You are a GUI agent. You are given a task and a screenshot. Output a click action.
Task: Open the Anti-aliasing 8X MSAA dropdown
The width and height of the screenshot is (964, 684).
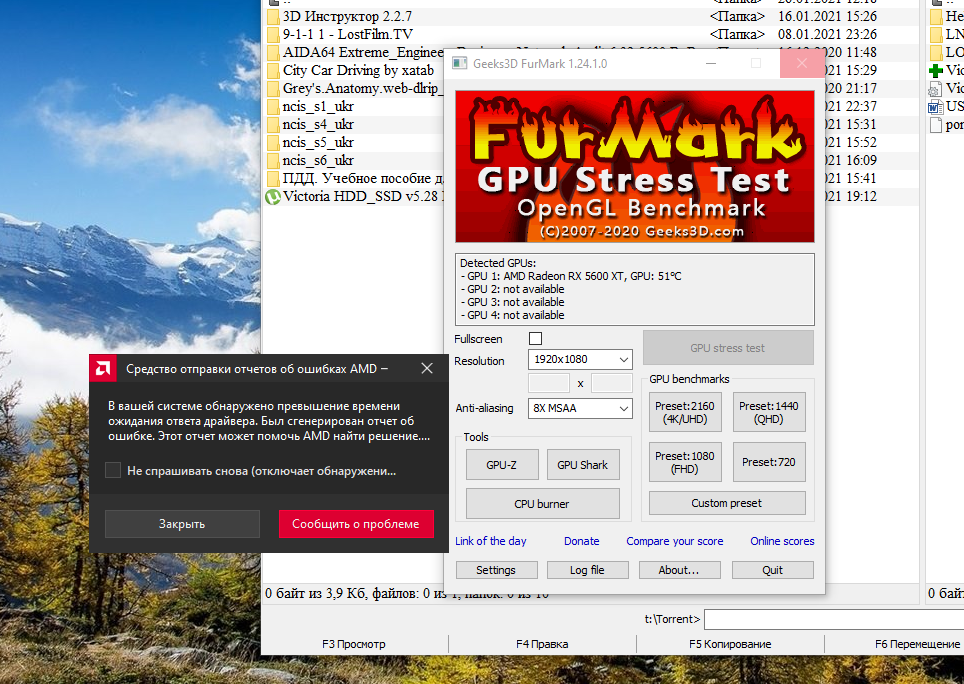pos(580,408)
